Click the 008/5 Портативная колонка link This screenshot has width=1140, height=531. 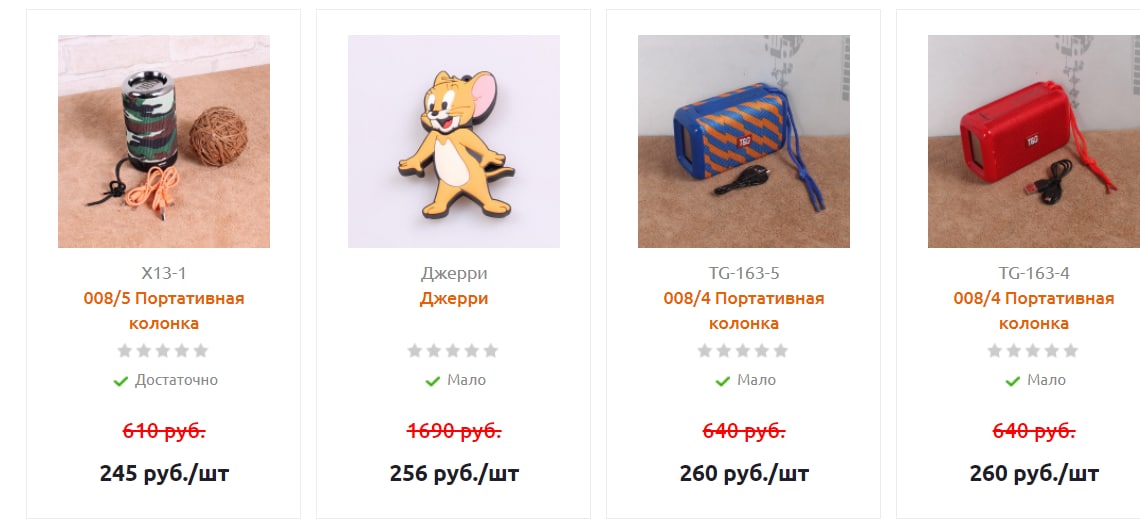(164, 311)
